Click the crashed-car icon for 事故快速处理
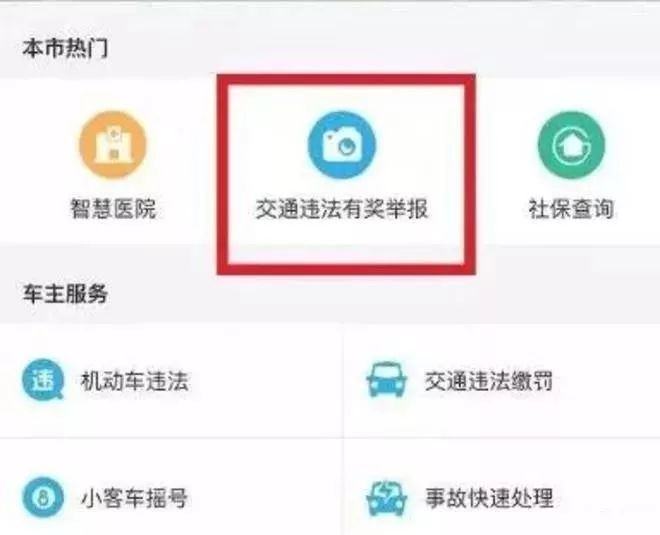 pyautogui.click(x=386, y=498)
